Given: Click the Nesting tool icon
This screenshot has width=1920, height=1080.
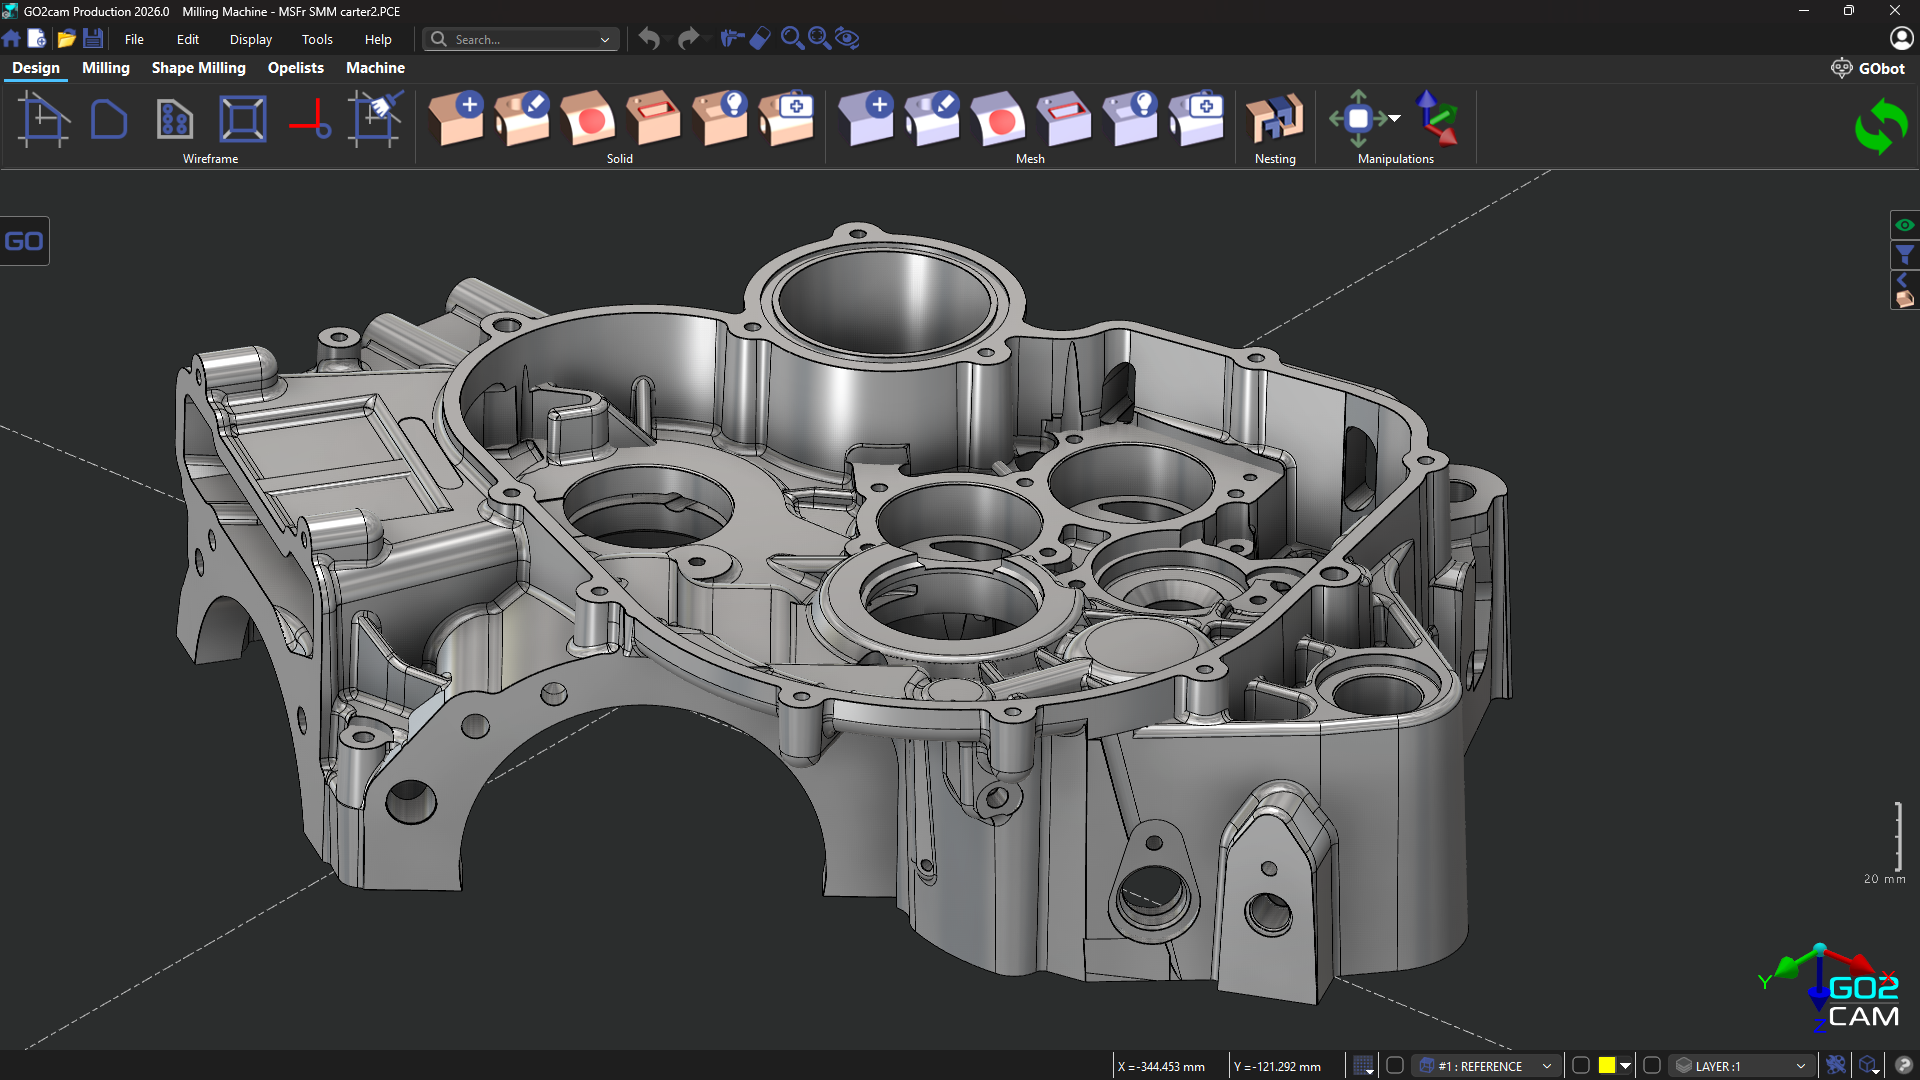Looking at the screenshot, I should [1274, 120].
